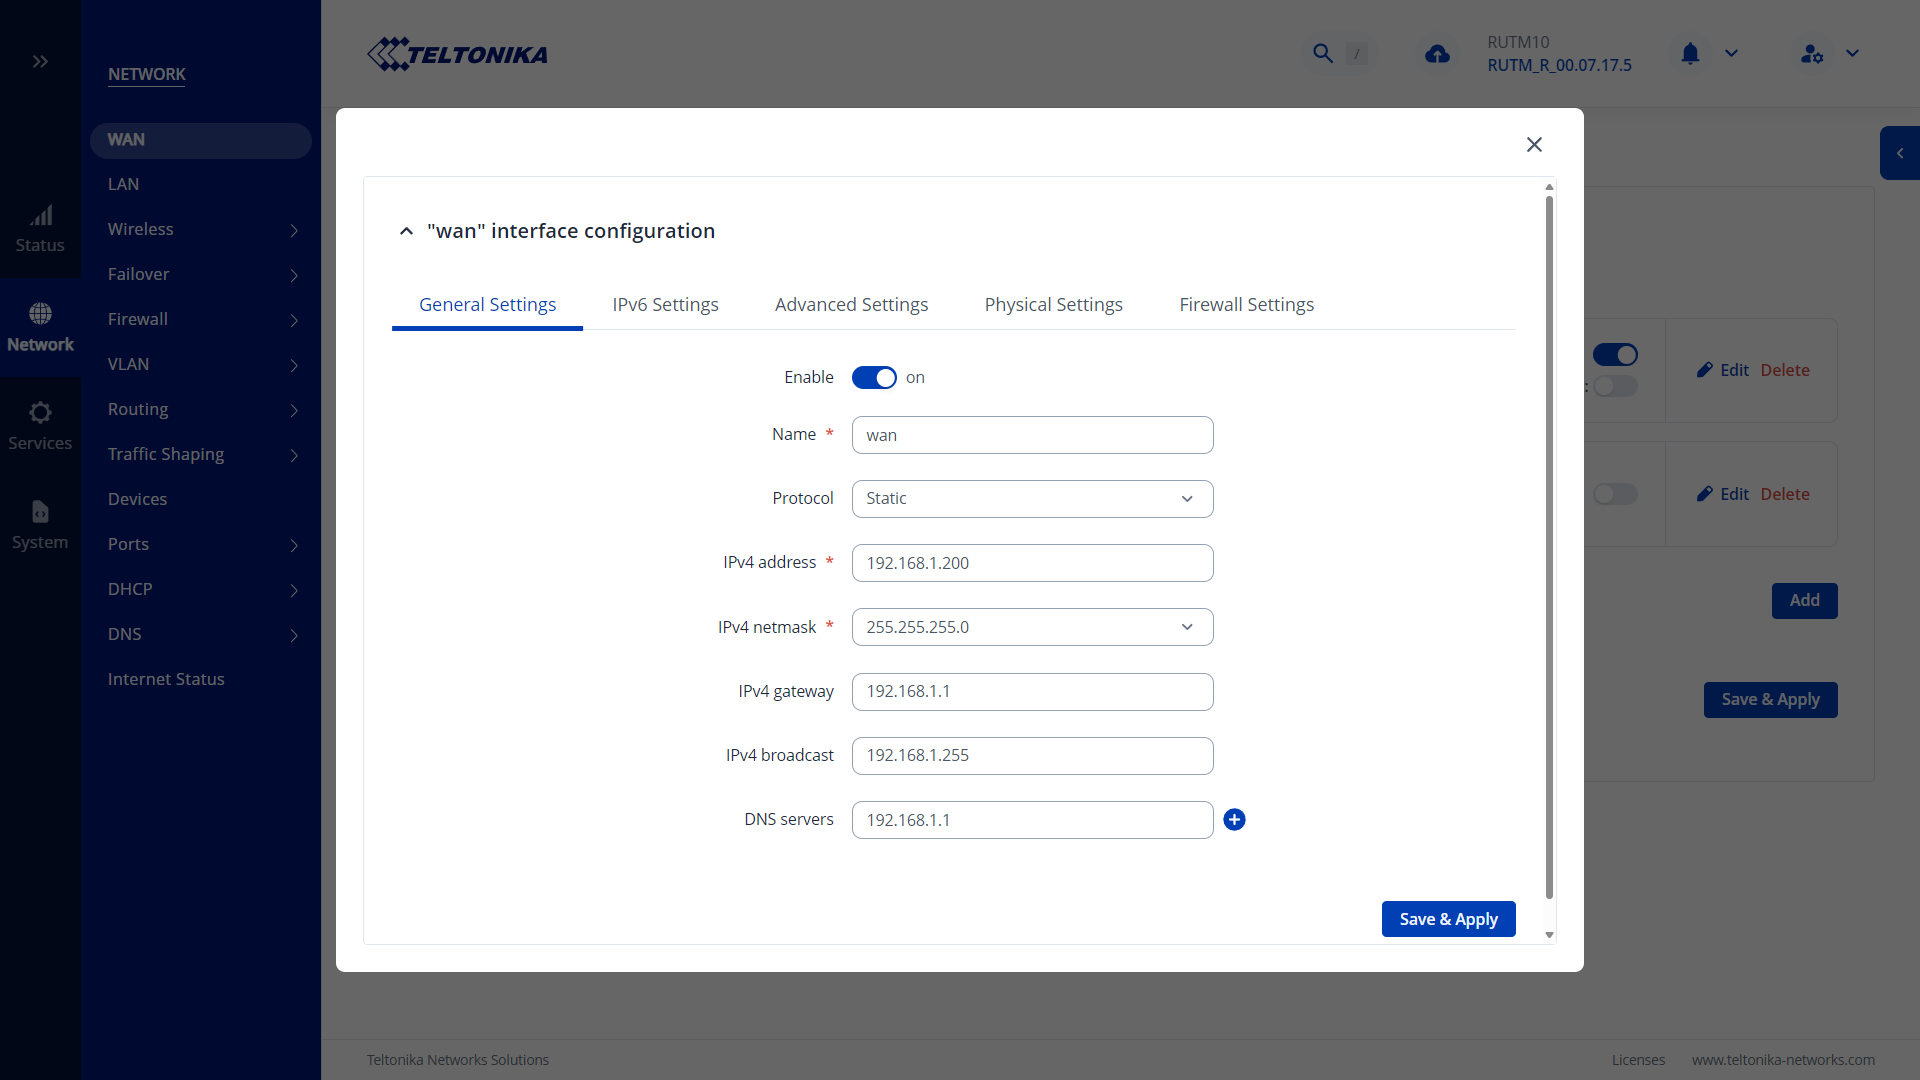This screenshot has width=1920, height=1080.
Task: Open System file icon in sidebar
Action: point(40,512)
